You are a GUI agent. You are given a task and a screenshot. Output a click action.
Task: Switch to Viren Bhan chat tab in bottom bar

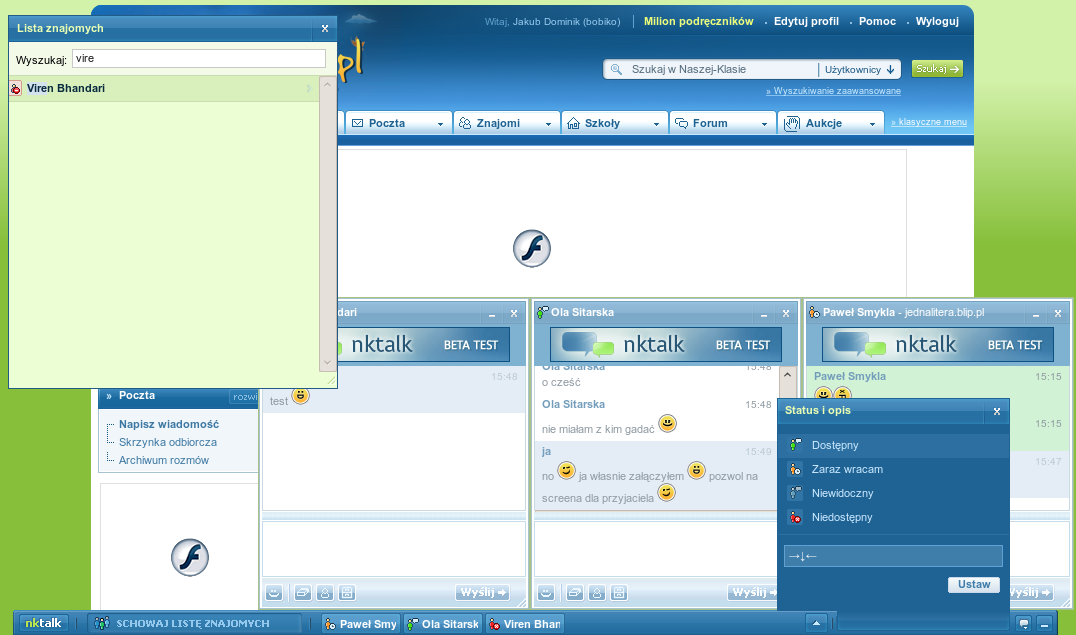click(x=525, y=623)
